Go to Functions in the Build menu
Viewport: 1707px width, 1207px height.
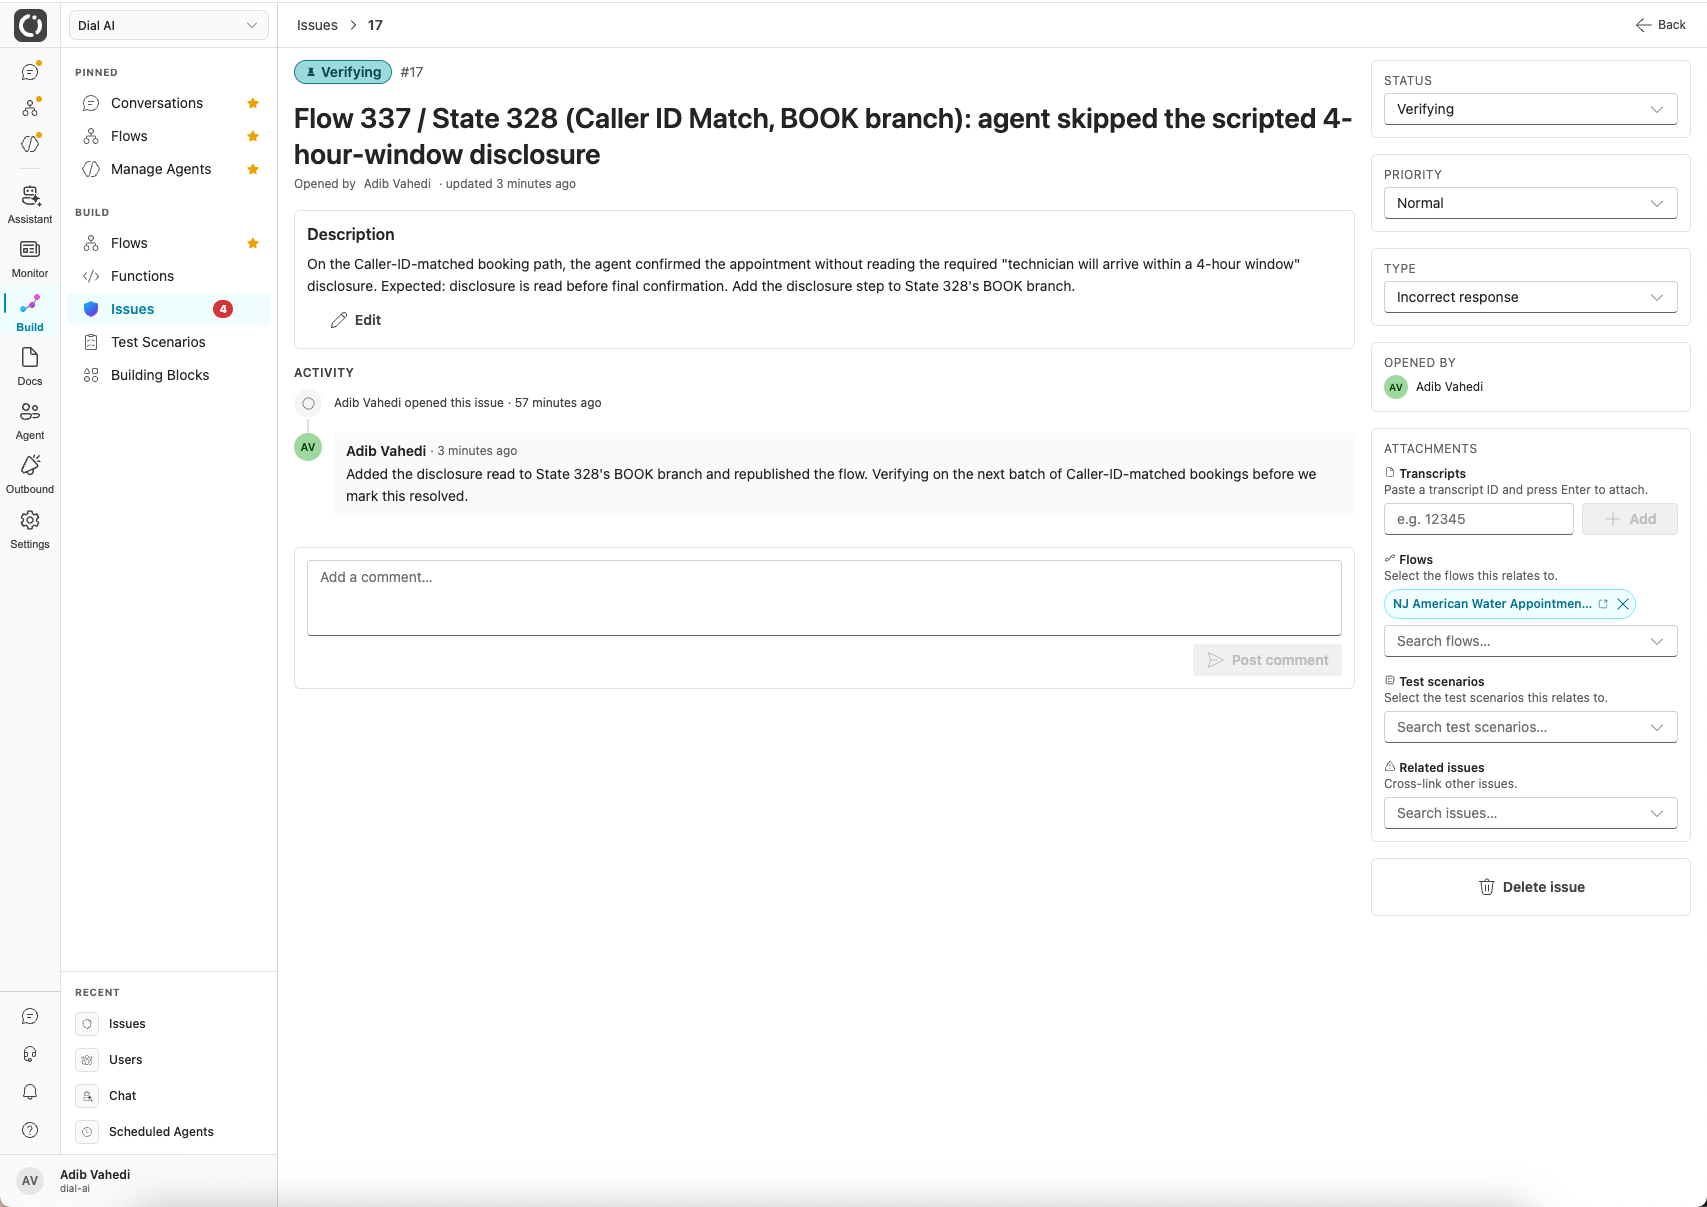(169, 276)
